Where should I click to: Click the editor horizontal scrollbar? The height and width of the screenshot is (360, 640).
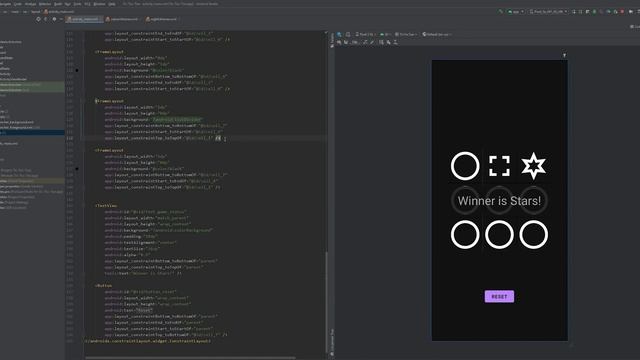[190, 358]
